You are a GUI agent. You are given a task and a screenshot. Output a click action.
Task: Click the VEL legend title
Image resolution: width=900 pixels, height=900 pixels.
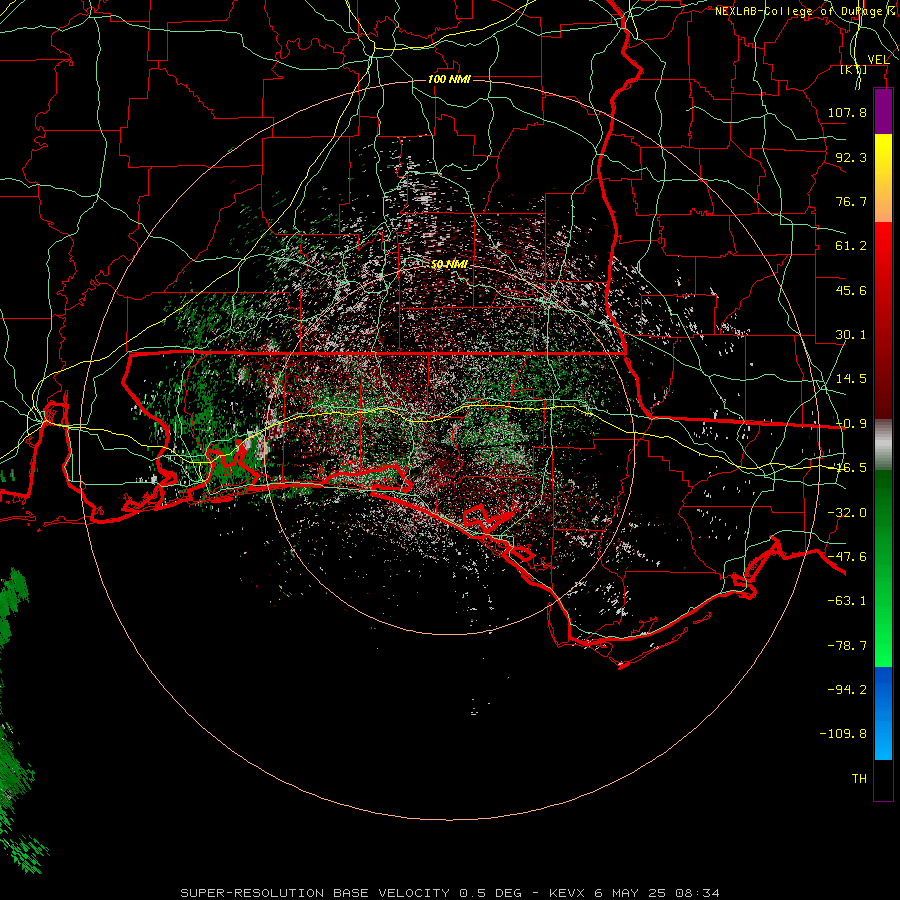(x=878, y=60)
